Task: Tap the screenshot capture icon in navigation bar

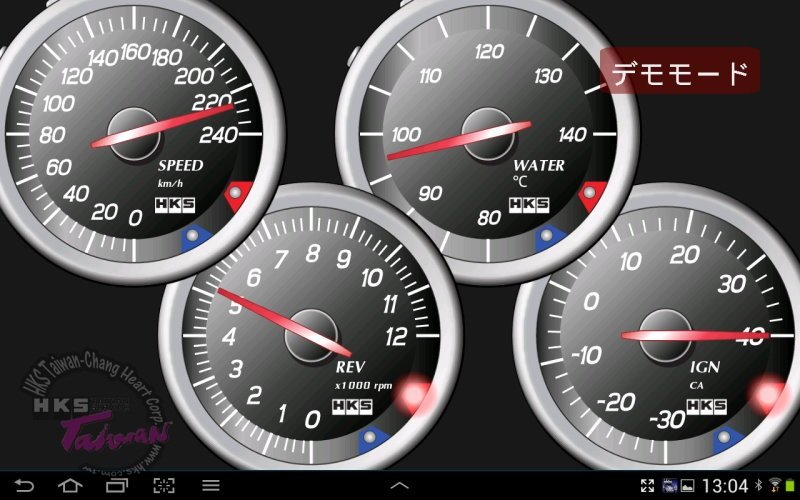Action: (164, 485)
